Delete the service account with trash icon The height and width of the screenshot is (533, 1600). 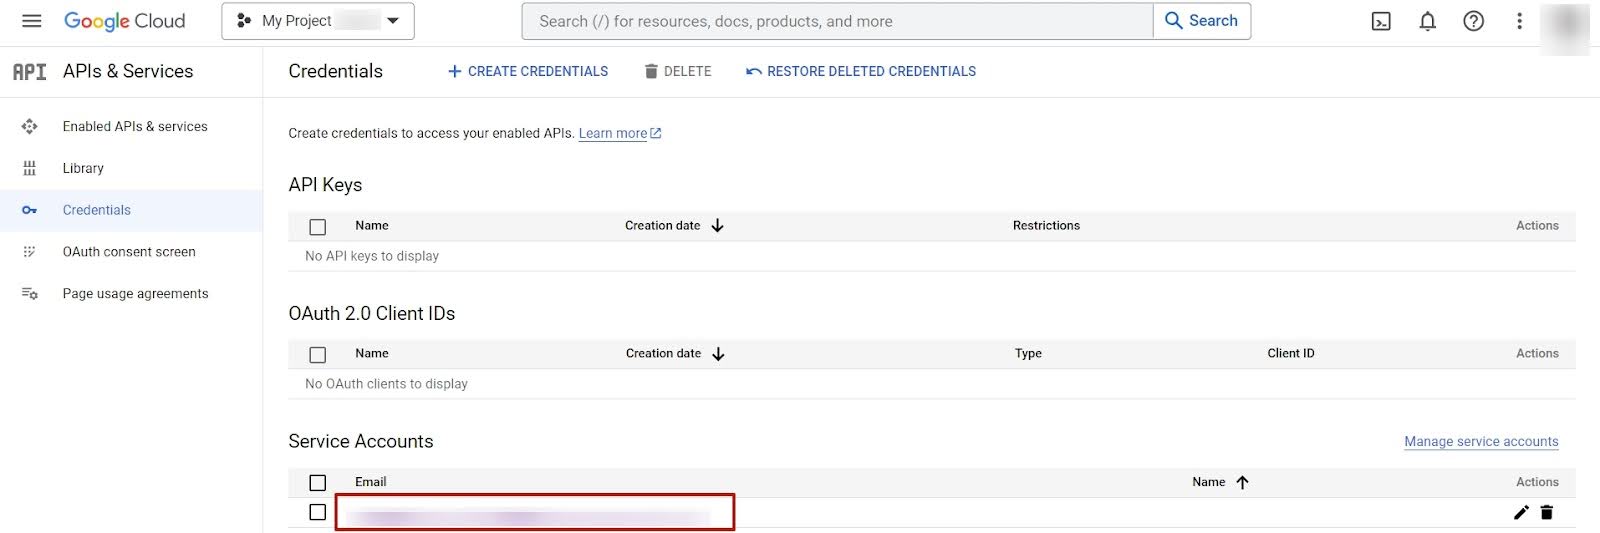(1547, 512)
